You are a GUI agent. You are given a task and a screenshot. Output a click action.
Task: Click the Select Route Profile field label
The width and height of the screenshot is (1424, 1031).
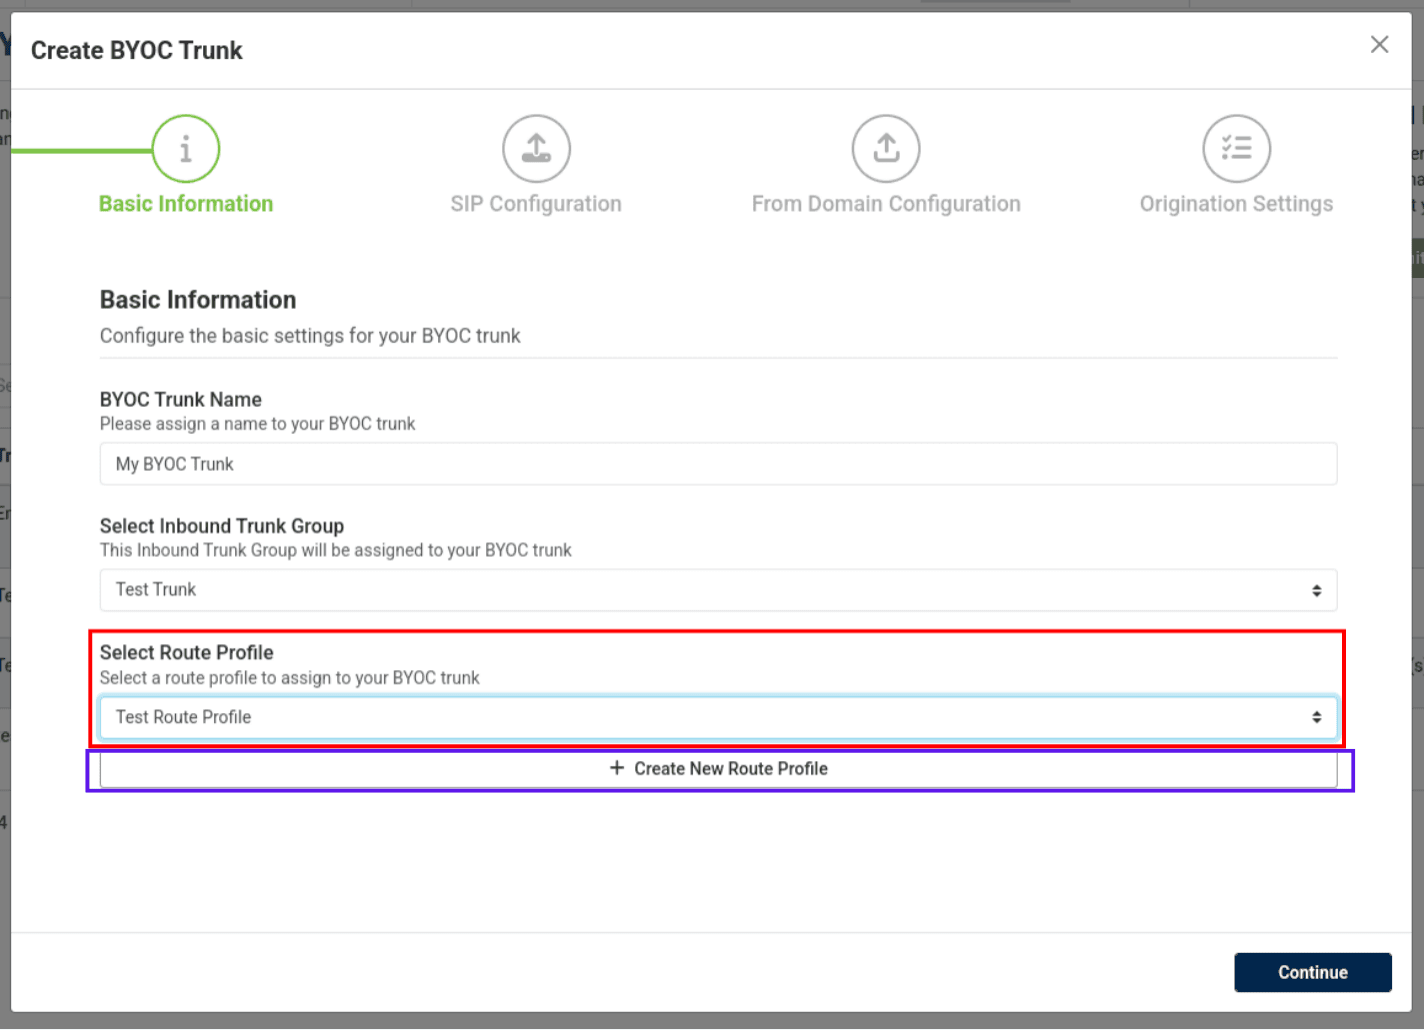coord(187,653)
